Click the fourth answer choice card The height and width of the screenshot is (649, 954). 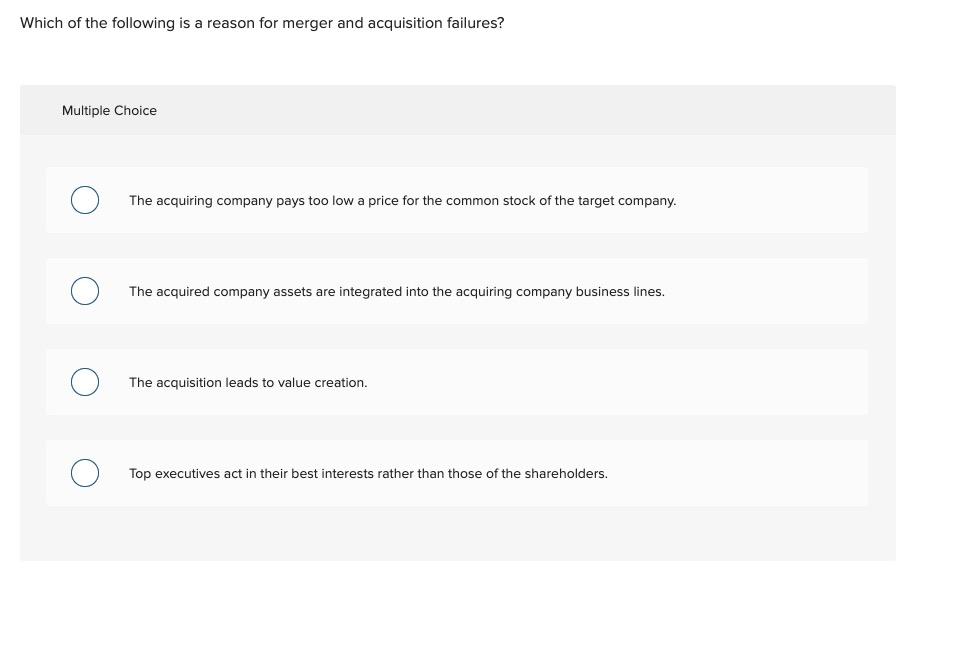[x=457, y=472]
